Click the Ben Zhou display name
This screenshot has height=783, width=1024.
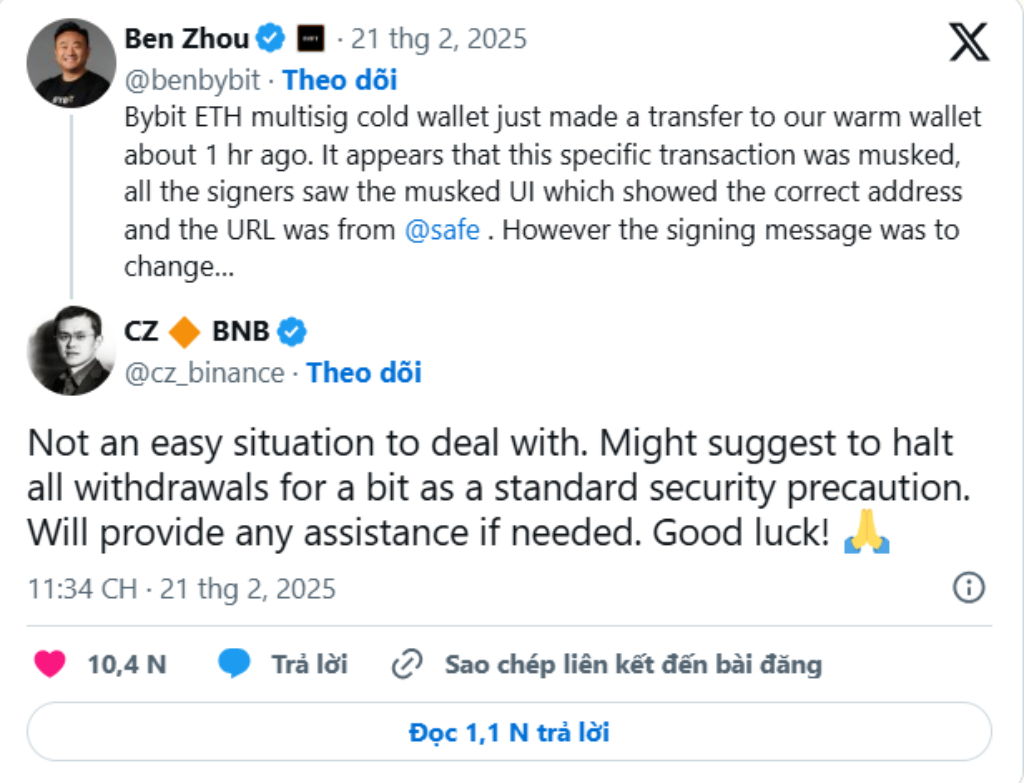pos(185,39)
